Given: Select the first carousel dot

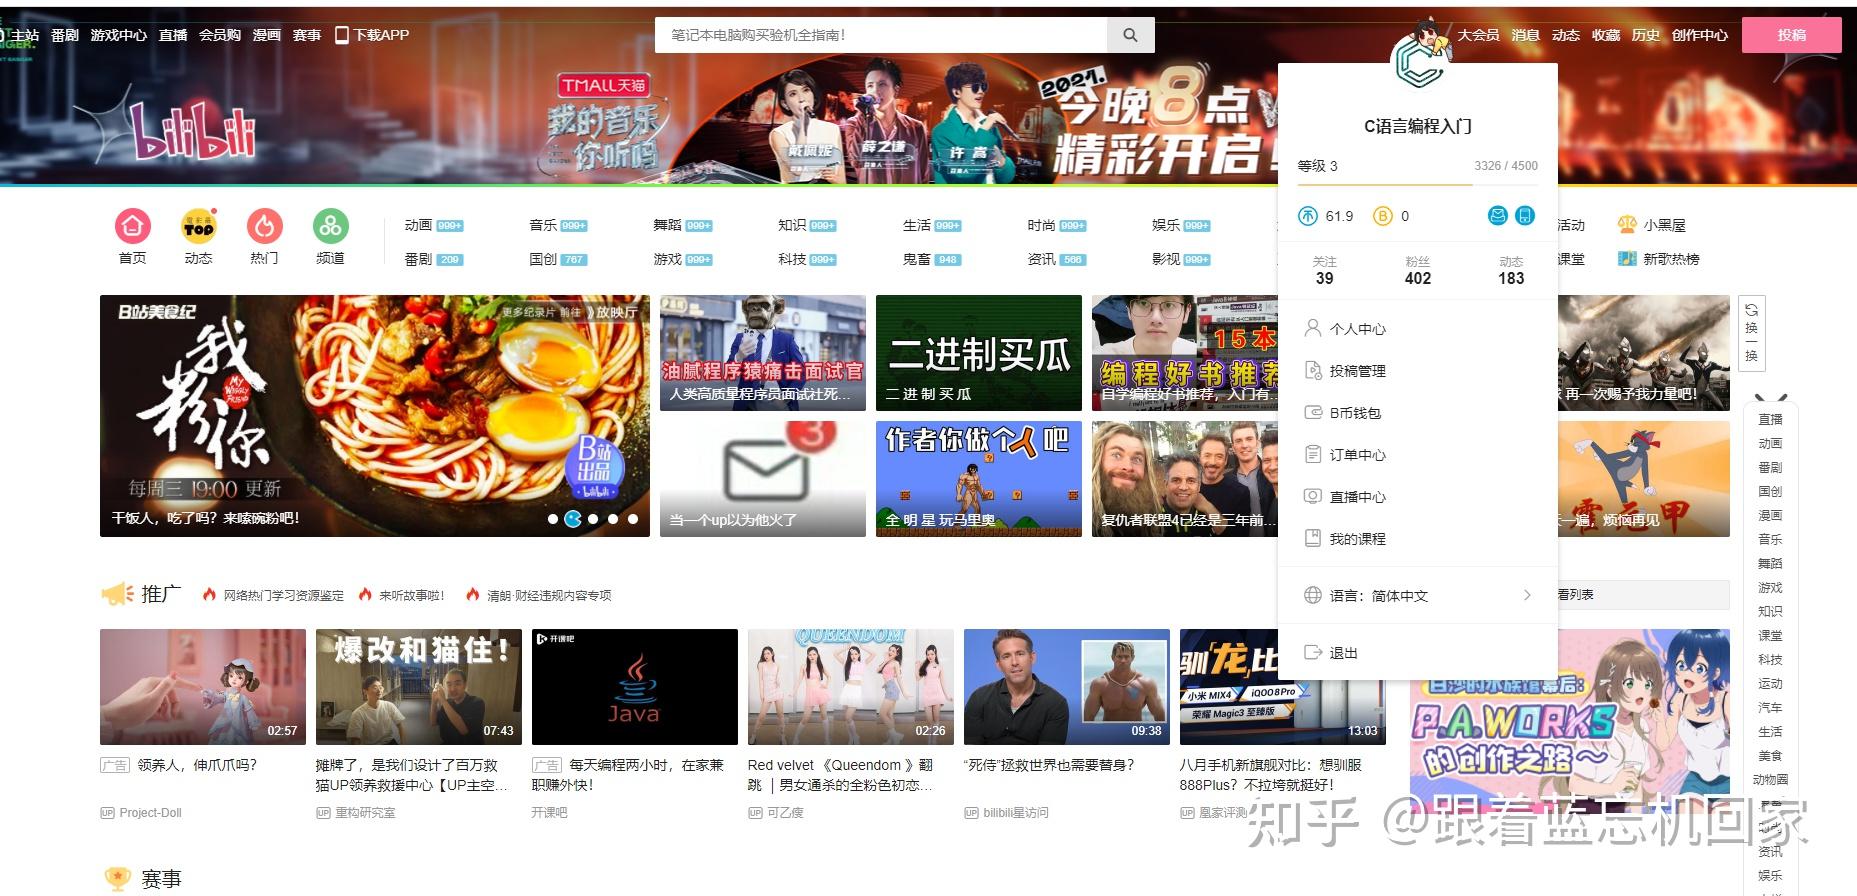Looking at the screenshot, I should click(x=553, y=519).
